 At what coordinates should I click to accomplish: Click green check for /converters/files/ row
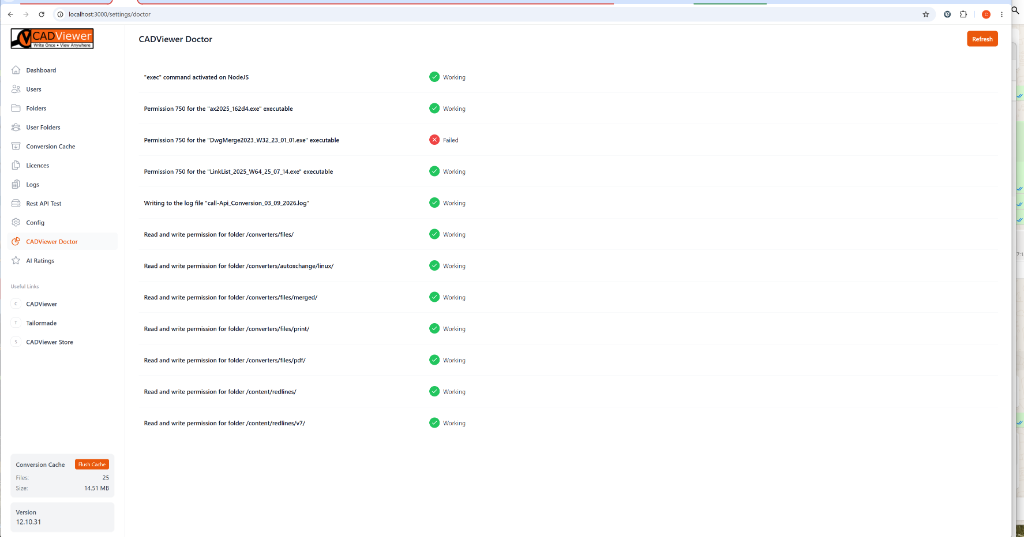(x=434, y=234)
